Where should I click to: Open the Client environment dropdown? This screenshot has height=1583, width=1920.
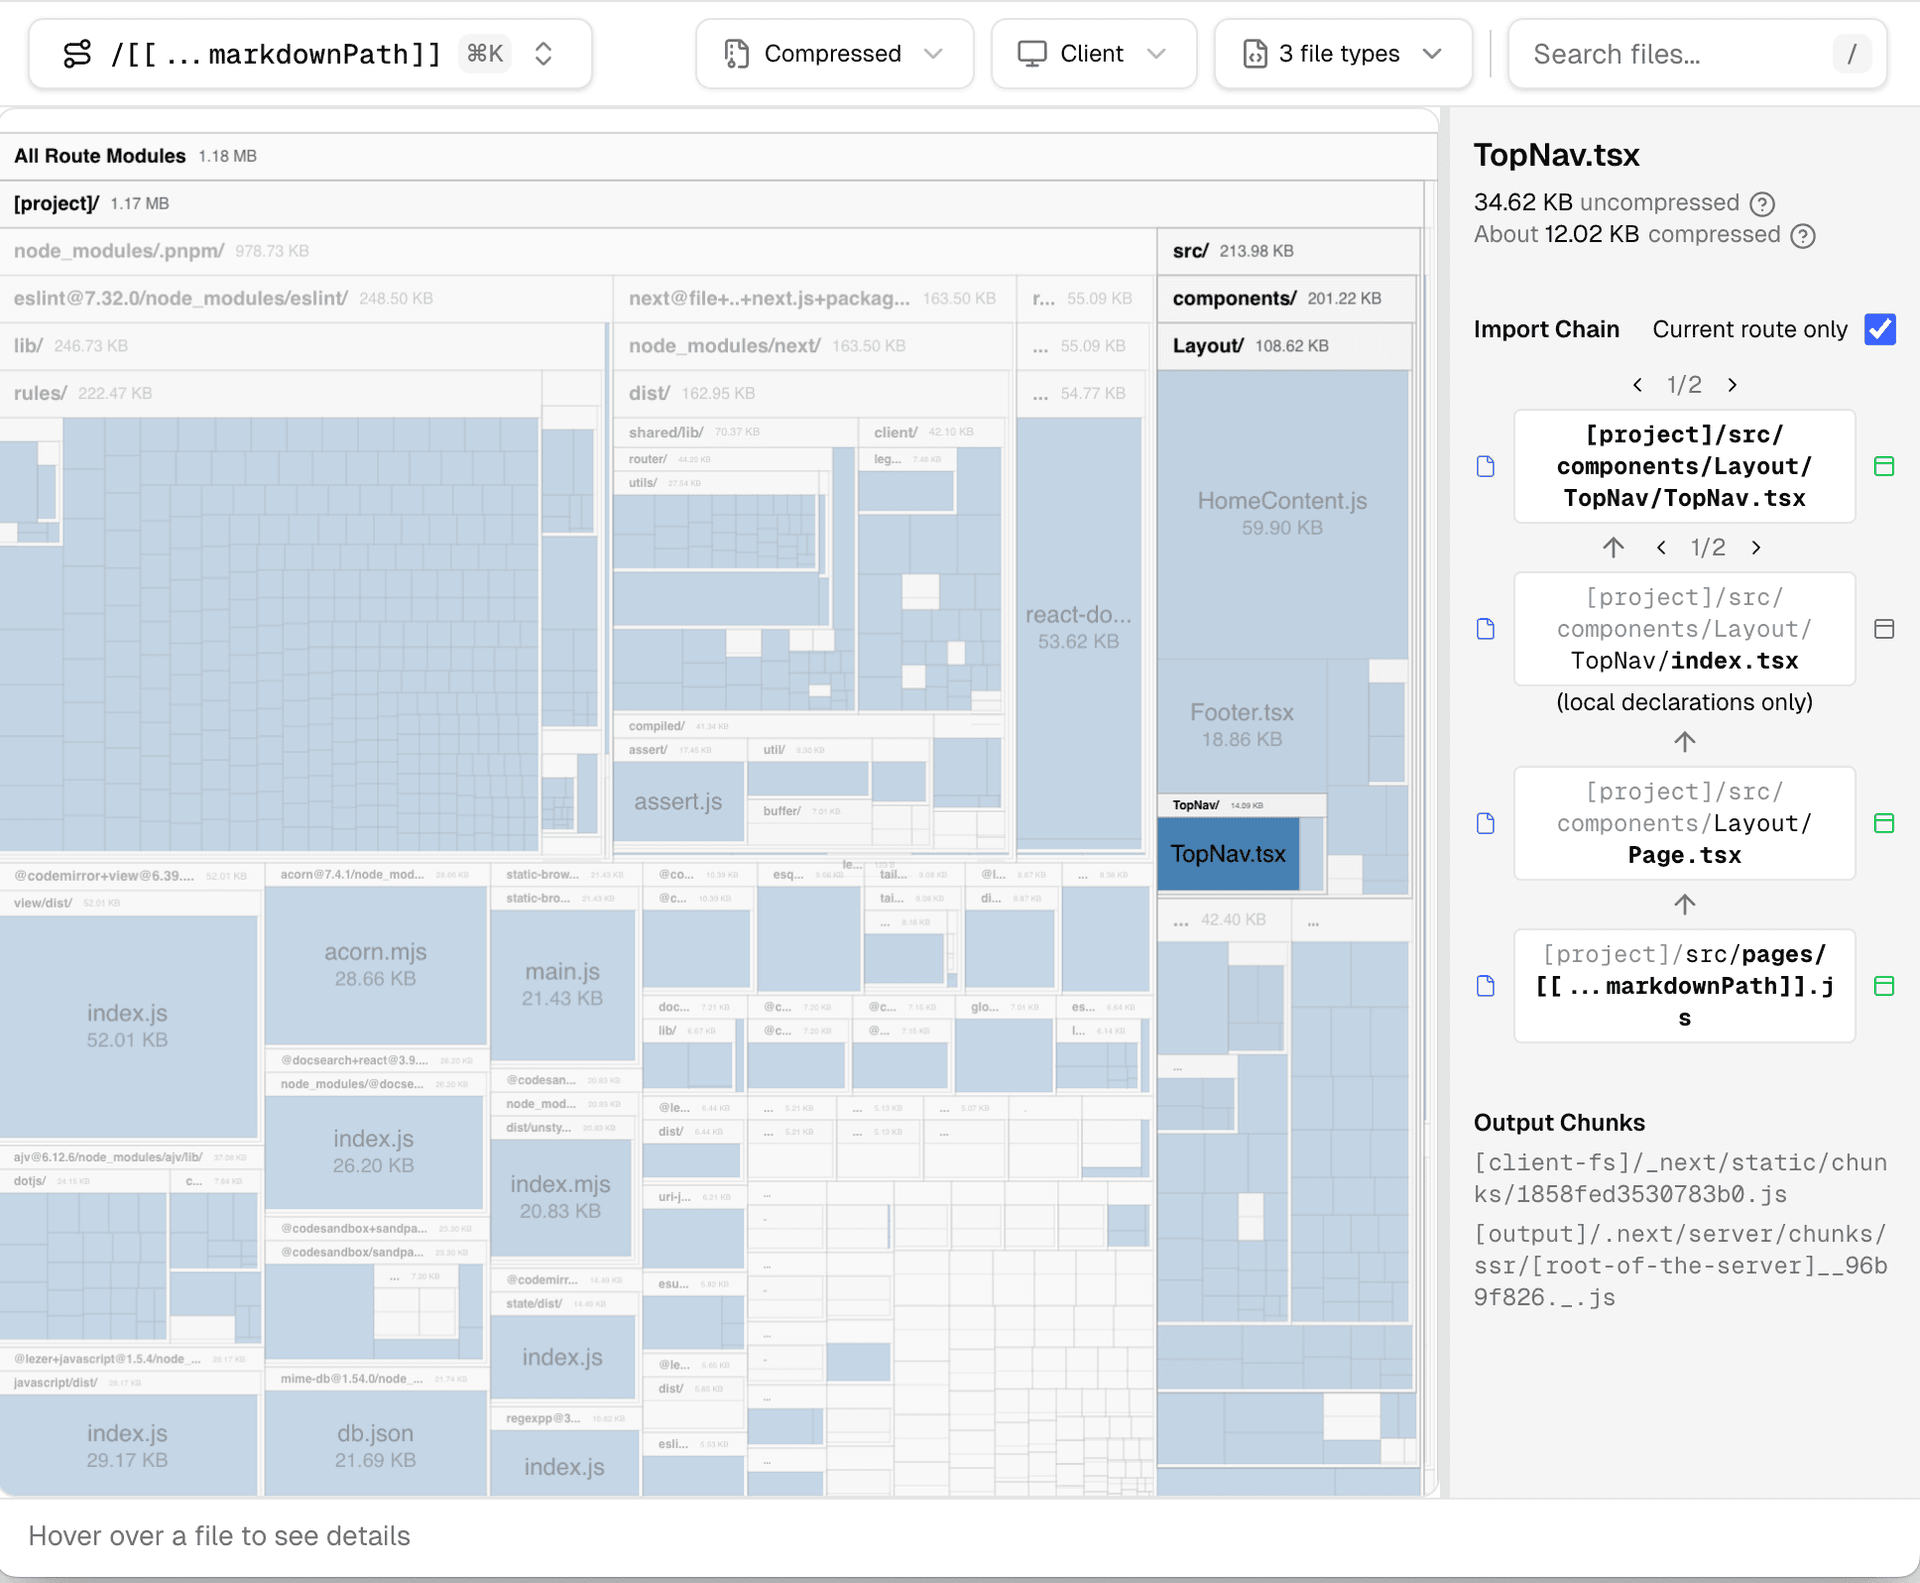pos(1093,54)
